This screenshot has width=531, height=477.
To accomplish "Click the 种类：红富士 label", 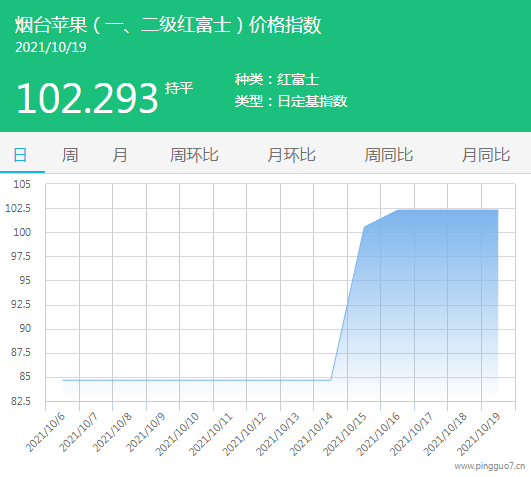I will (x=277, y=80).
